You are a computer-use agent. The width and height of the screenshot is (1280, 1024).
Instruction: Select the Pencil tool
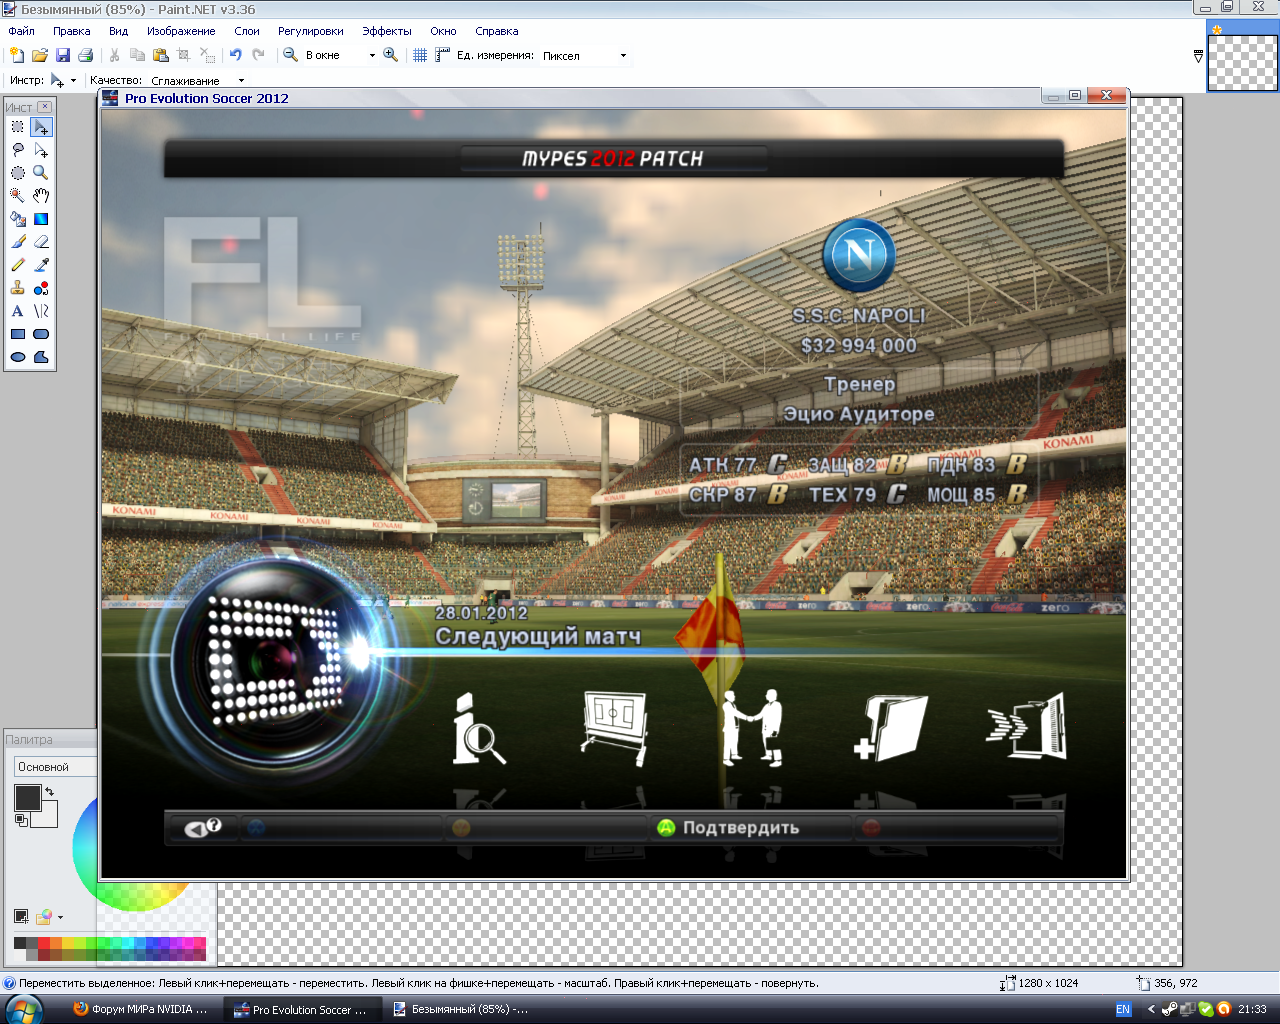(18, 265)
